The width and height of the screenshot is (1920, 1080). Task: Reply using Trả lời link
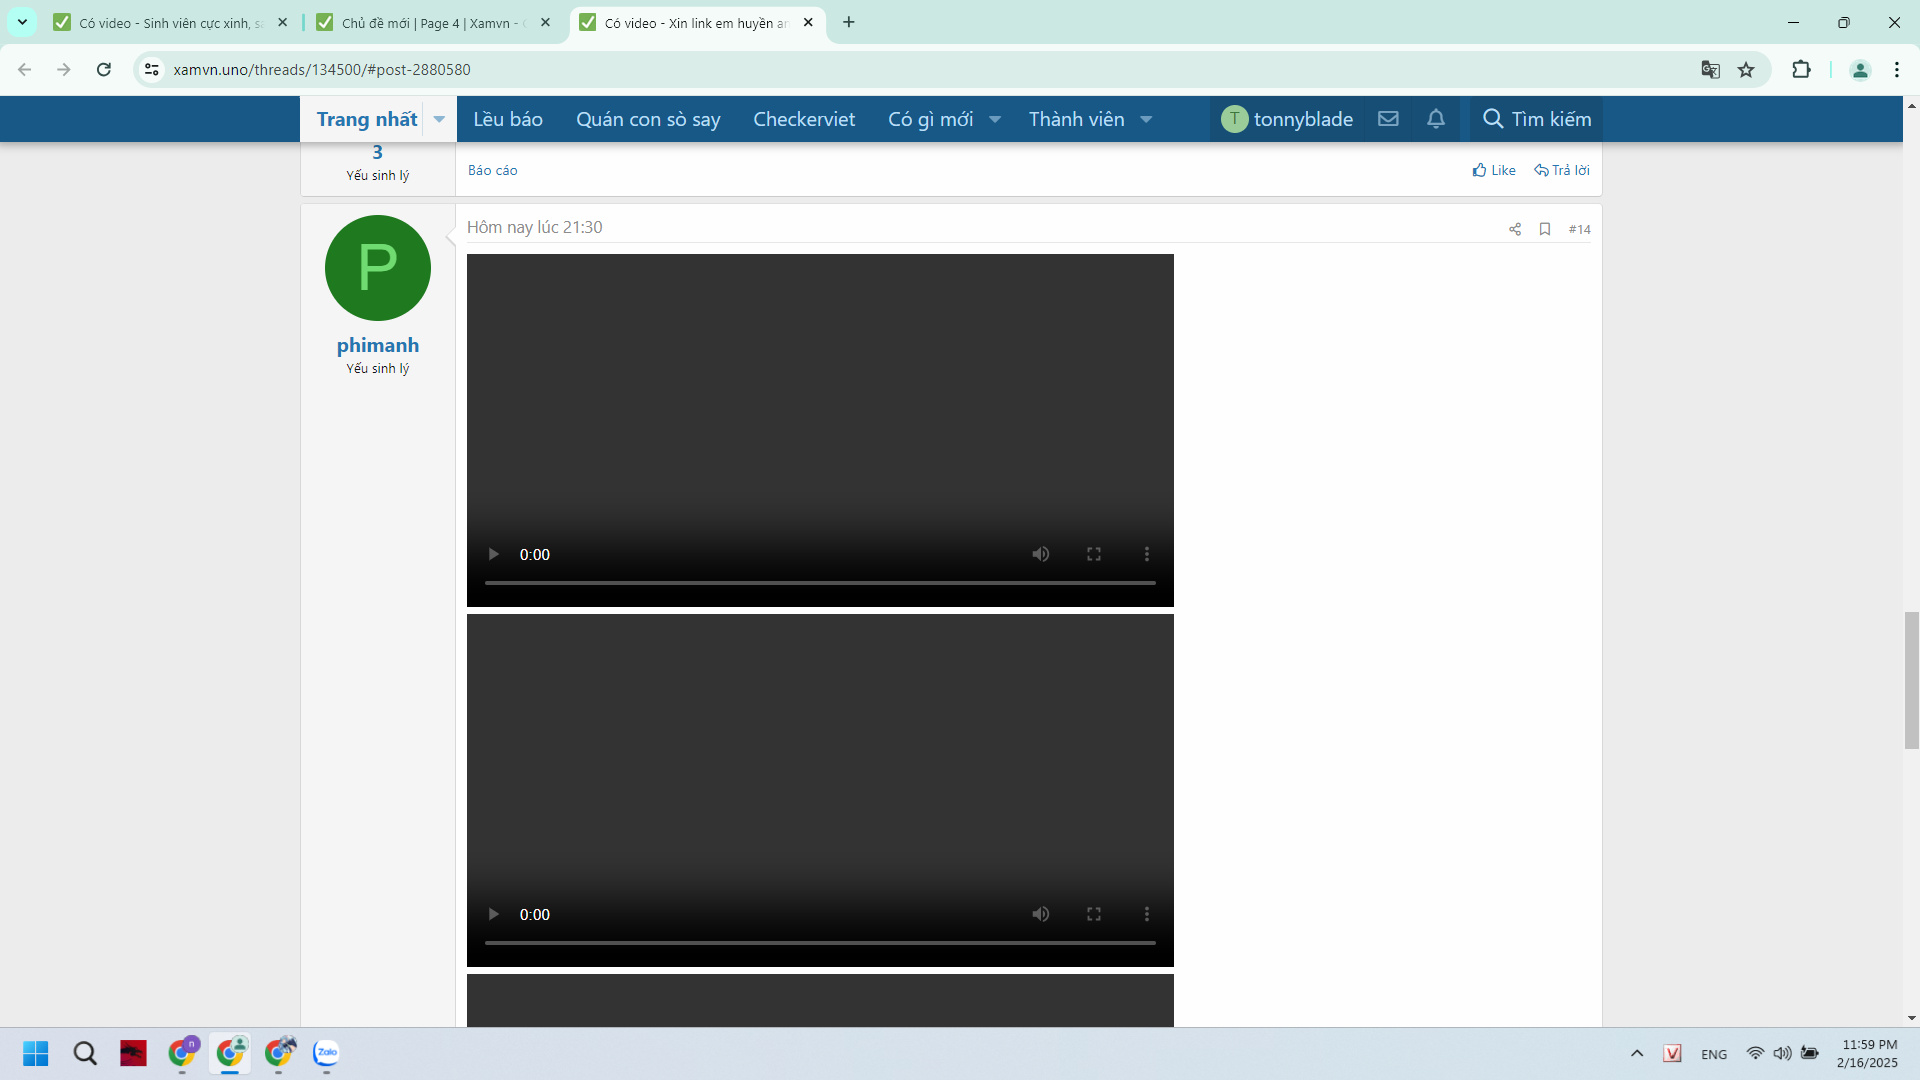[x=1562, y=170]
